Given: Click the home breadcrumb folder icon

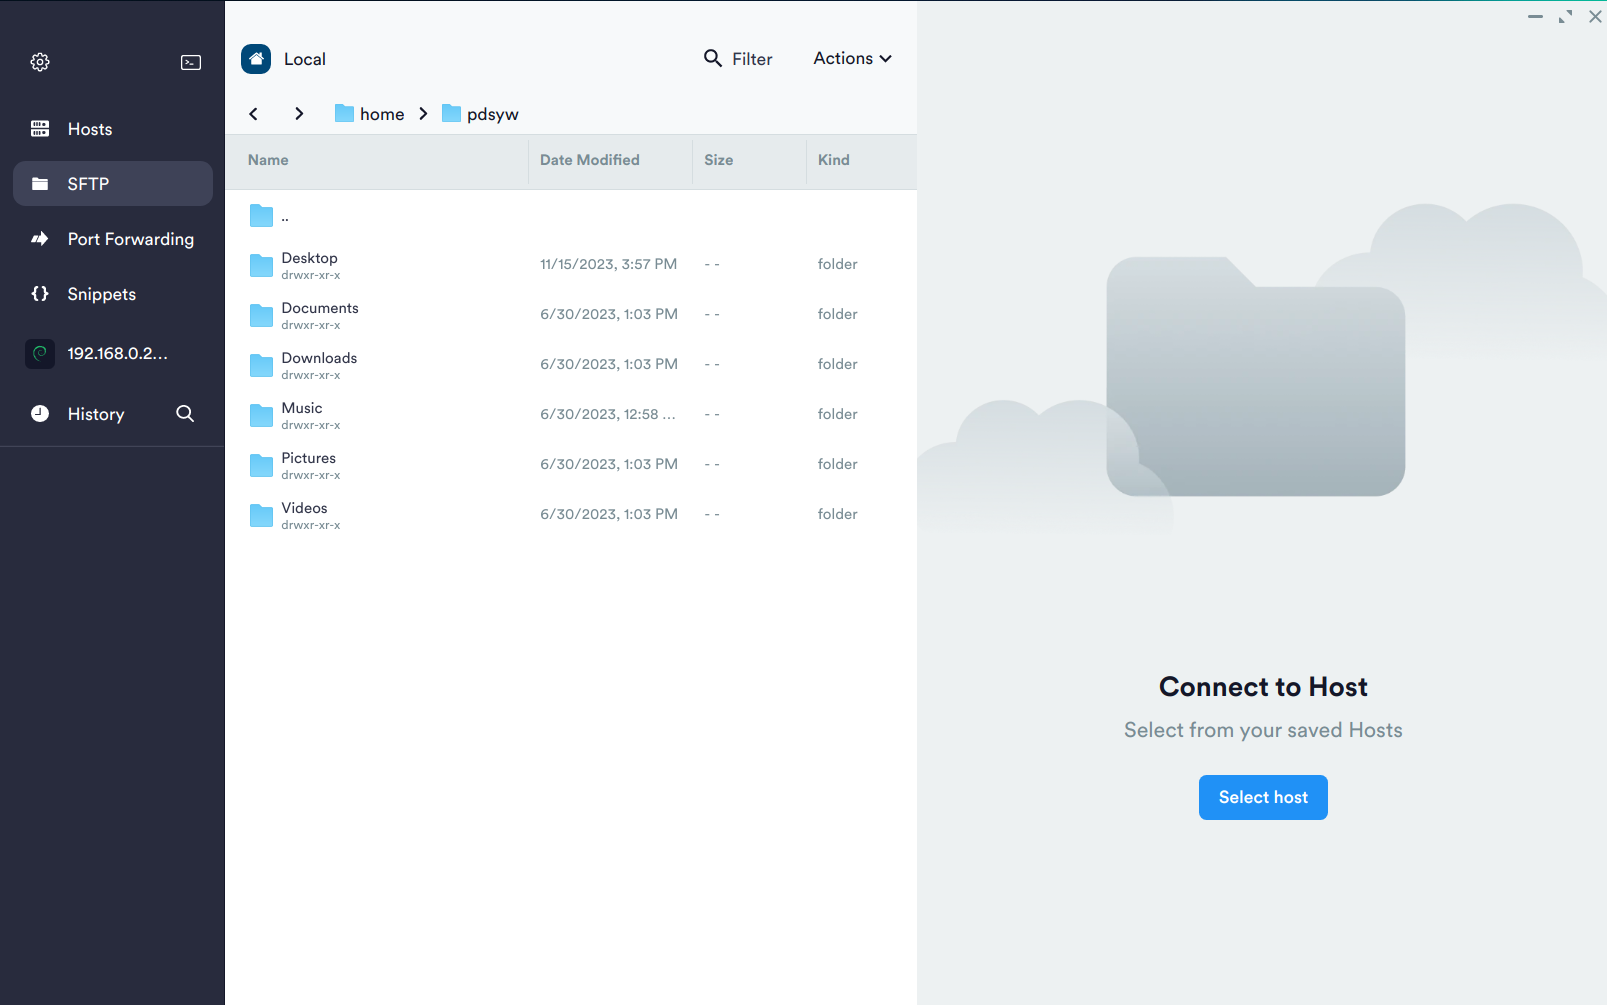Looking at the screenshot, I should 344,114.
